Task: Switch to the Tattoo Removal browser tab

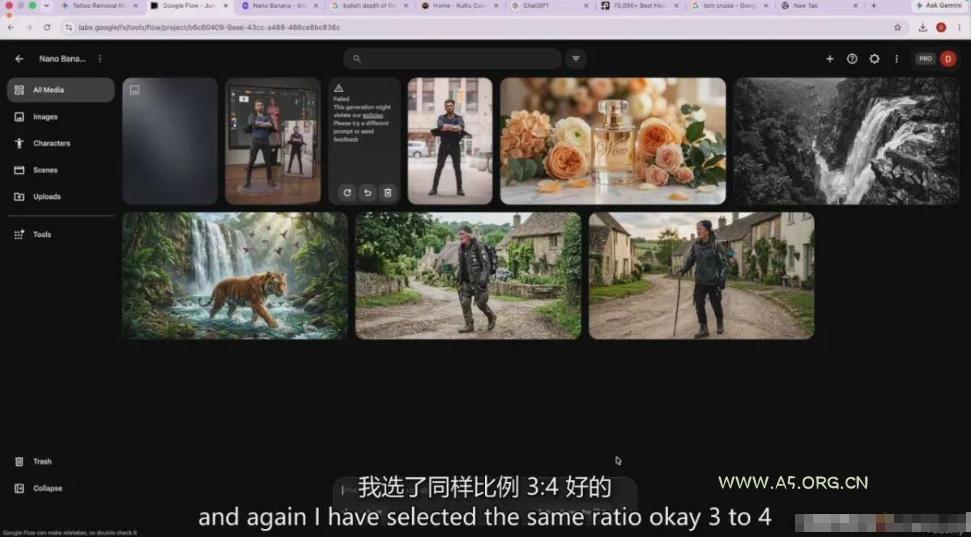Action: tap(98, 6)
